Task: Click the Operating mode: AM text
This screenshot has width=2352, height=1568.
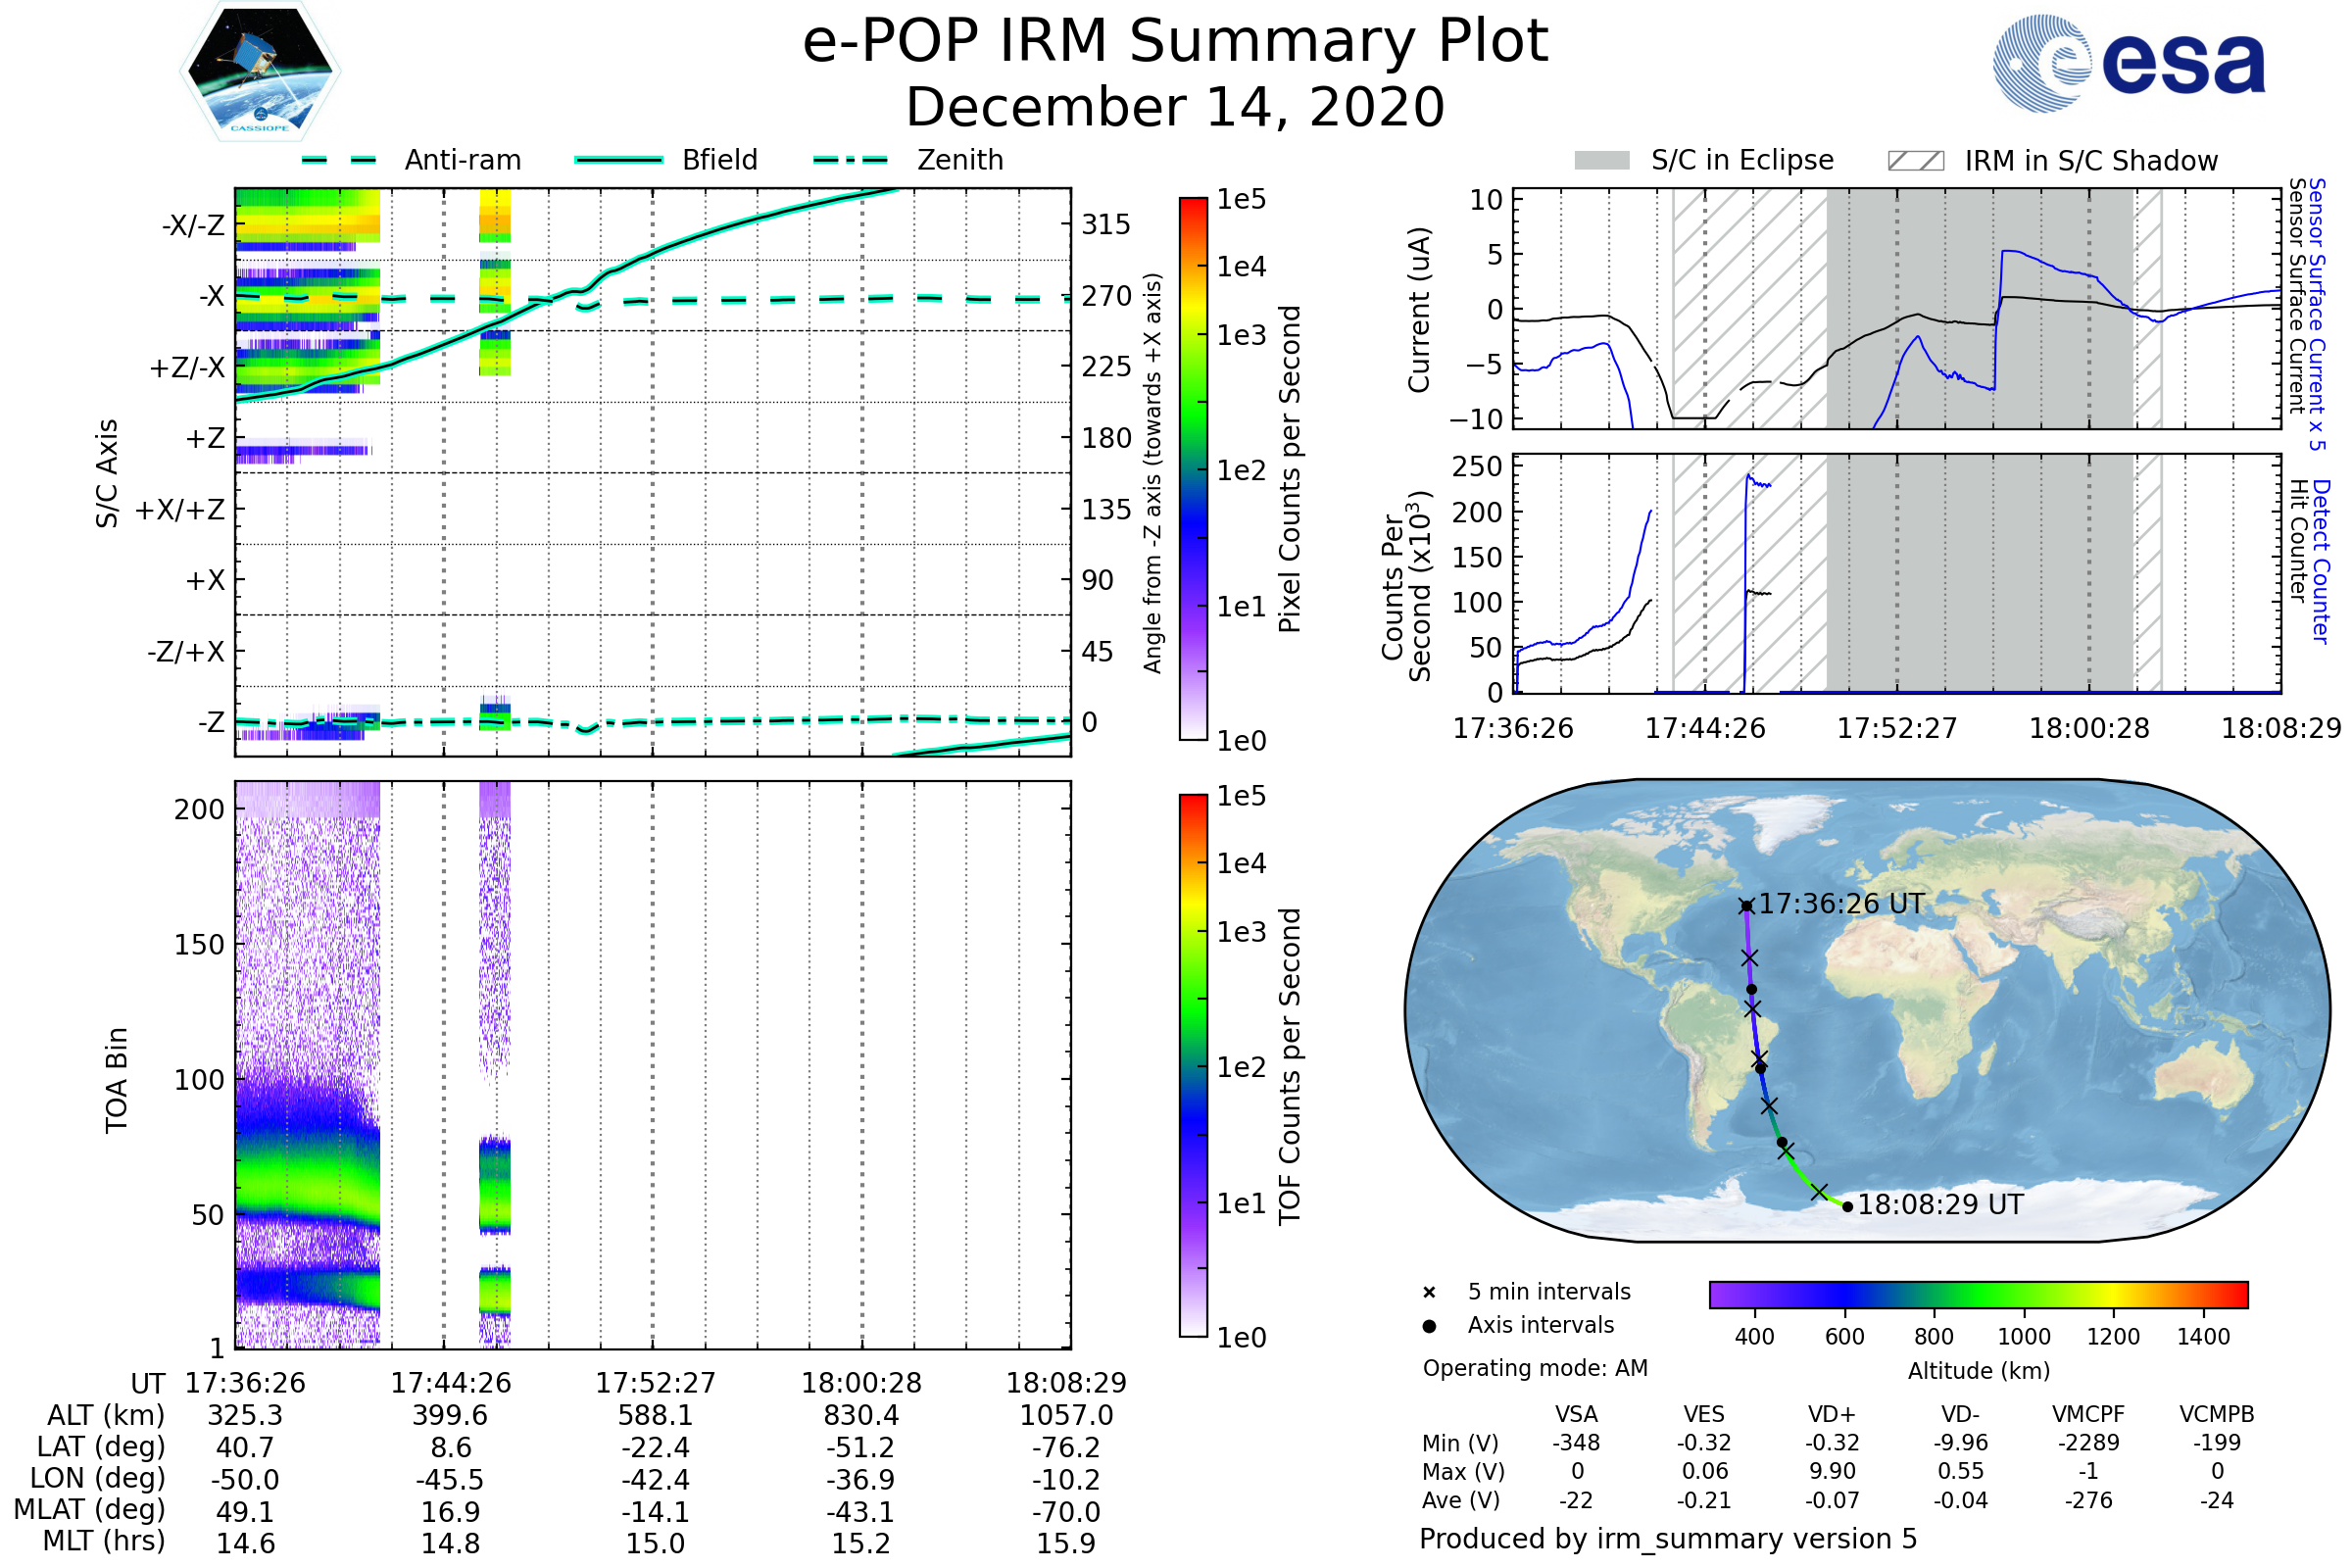Action: pyautogui.click(x=1535, y=1368)
